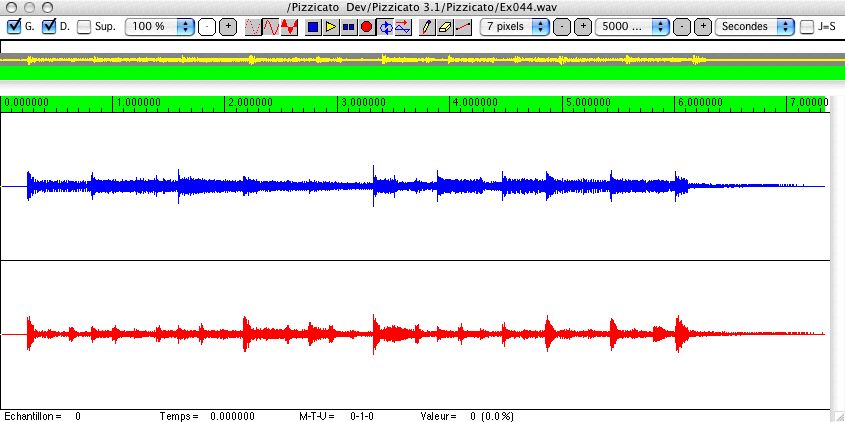Select the dotted waveform display mode
The image size is (845, 422).
(x=253, y=27)
